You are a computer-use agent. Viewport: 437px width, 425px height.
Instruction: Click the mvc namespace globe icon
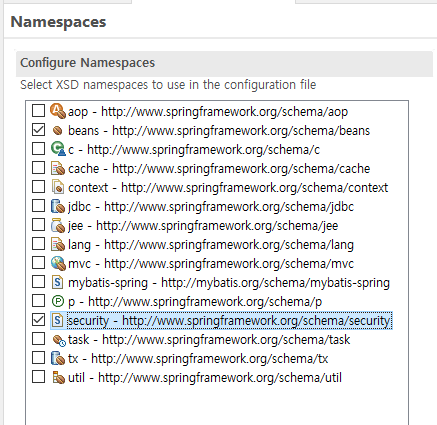tap(58, 263)
